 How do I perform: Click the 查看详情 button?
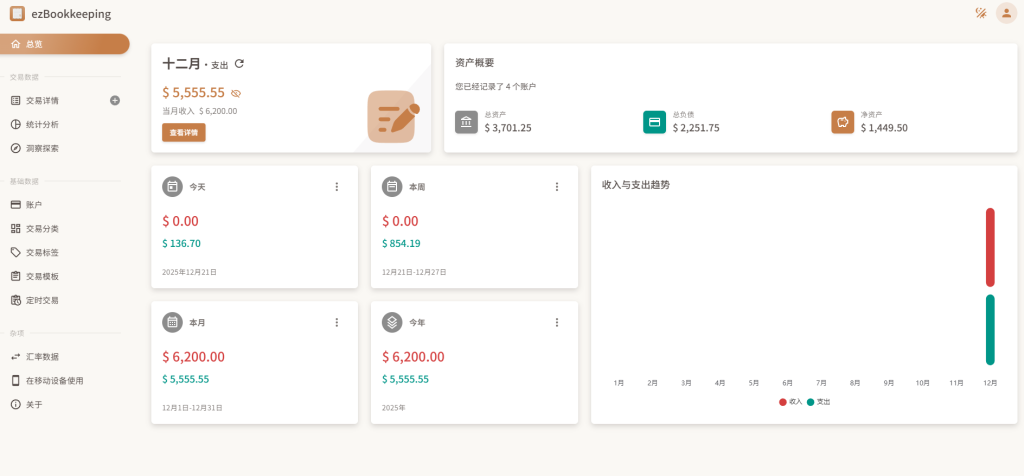pyautogui.click(x=184, y=132)
